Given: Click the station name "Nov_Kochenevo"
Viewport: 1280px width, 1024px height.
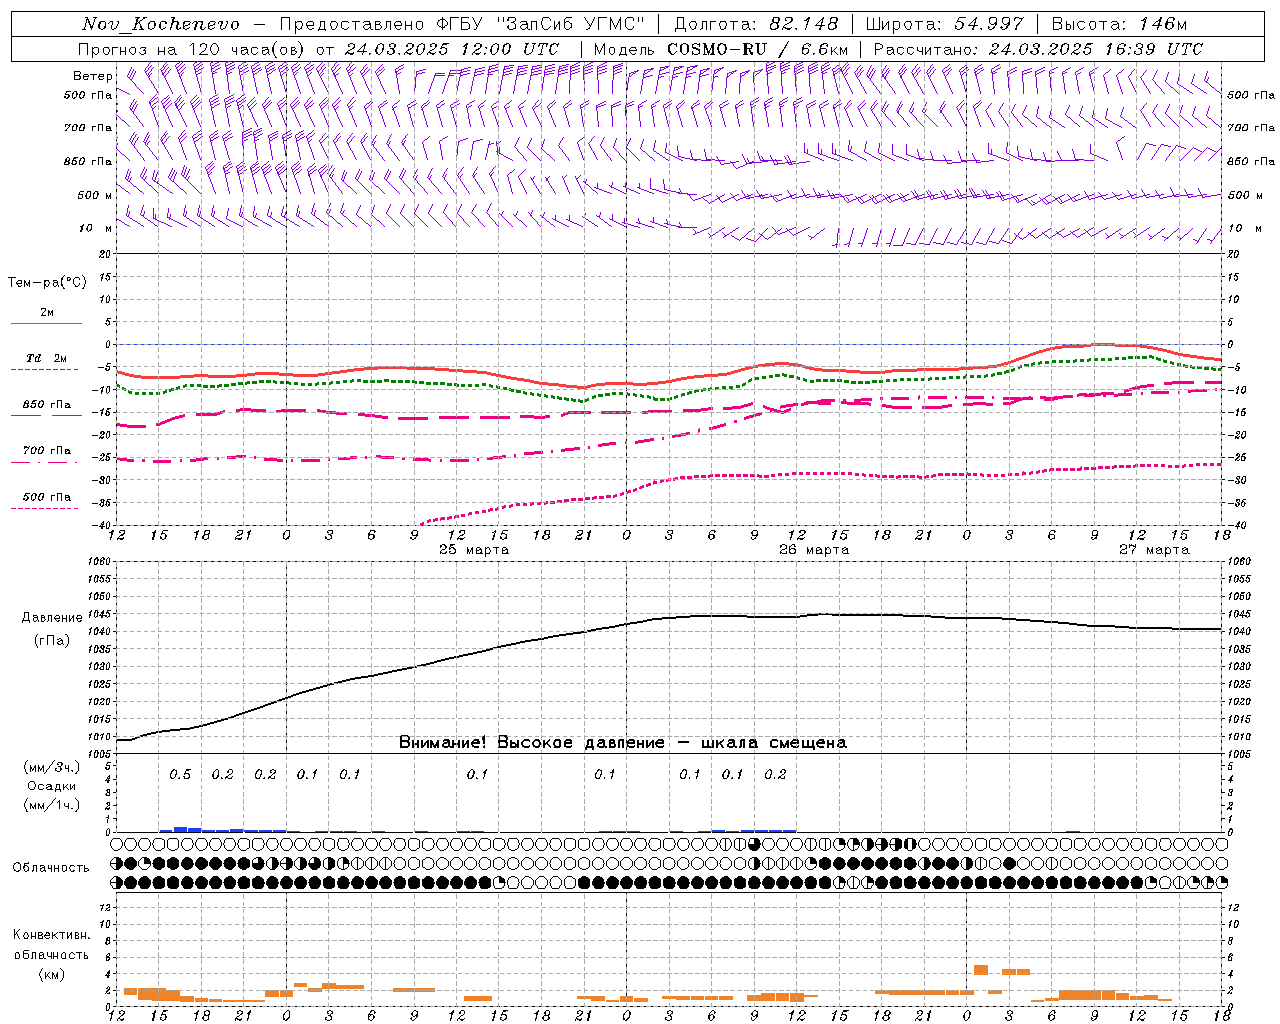Looking at the screenshot, I should [x=161, y=24].
